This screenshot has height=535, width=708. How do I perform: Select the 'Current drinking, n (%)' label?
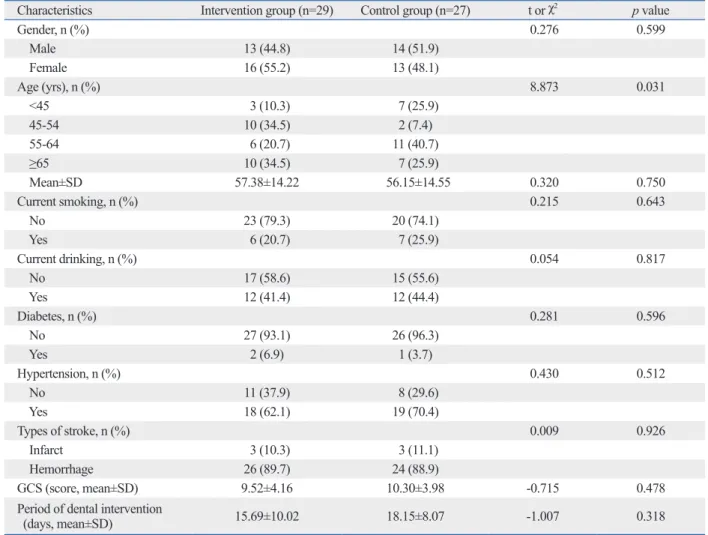click(77, 259)
